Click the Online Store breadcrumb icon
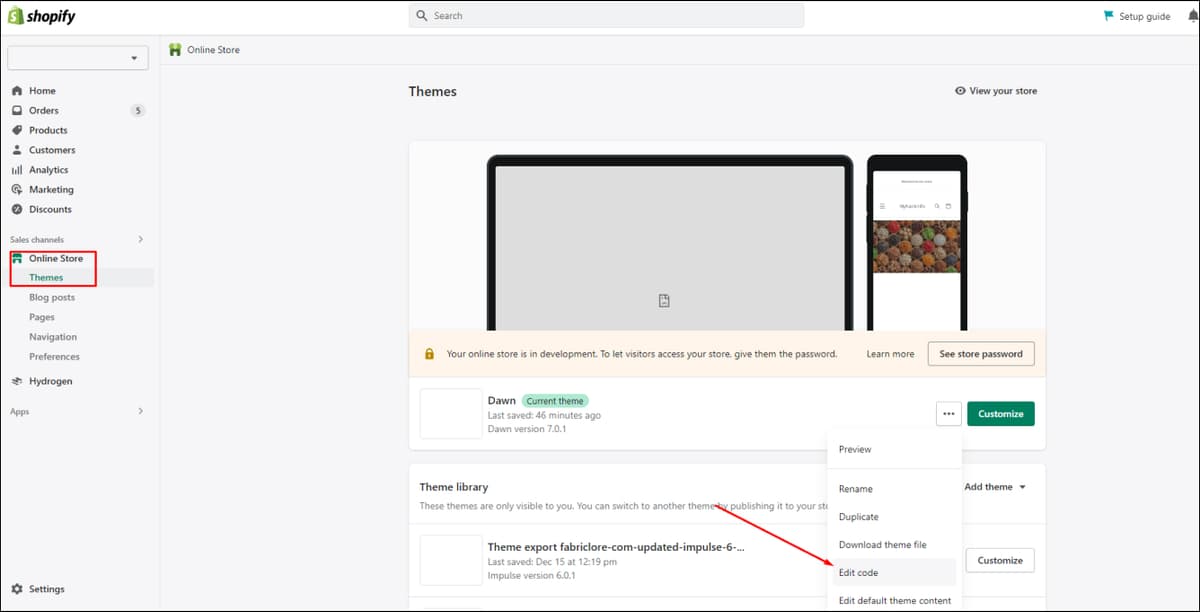This screenshot has width=1200, height=612. pos(175,50)
